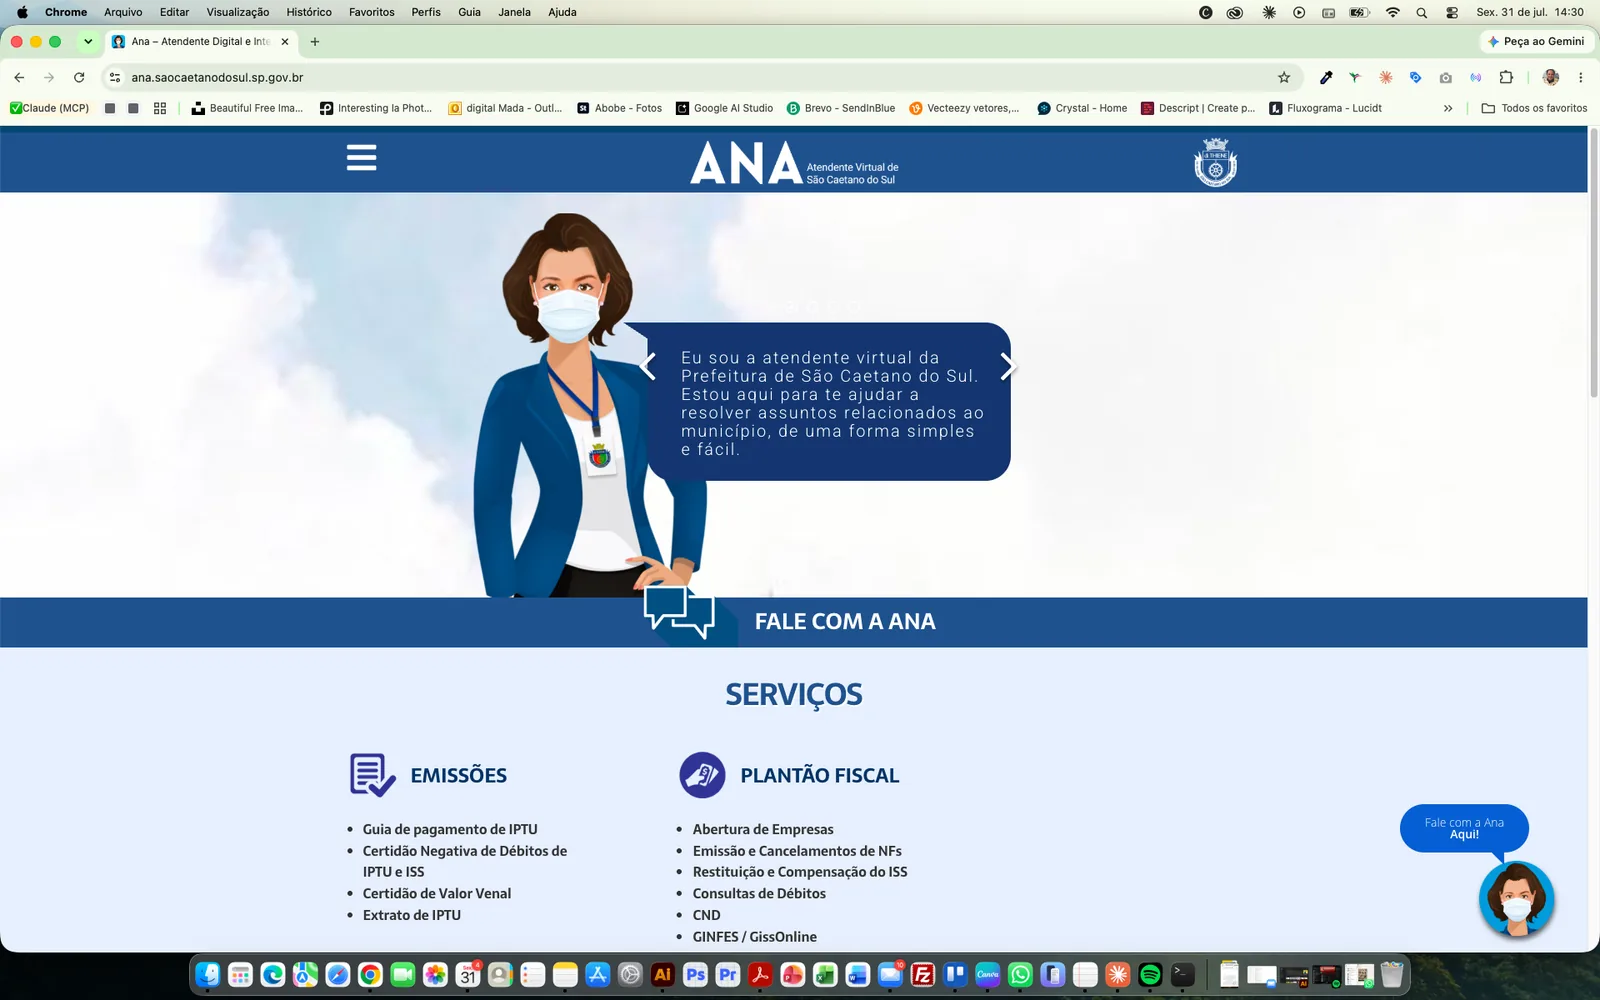This screenshot has width=1600, height=1000.
Task: Open Crystal - Home bookmark
Action: click(1082, 108)
